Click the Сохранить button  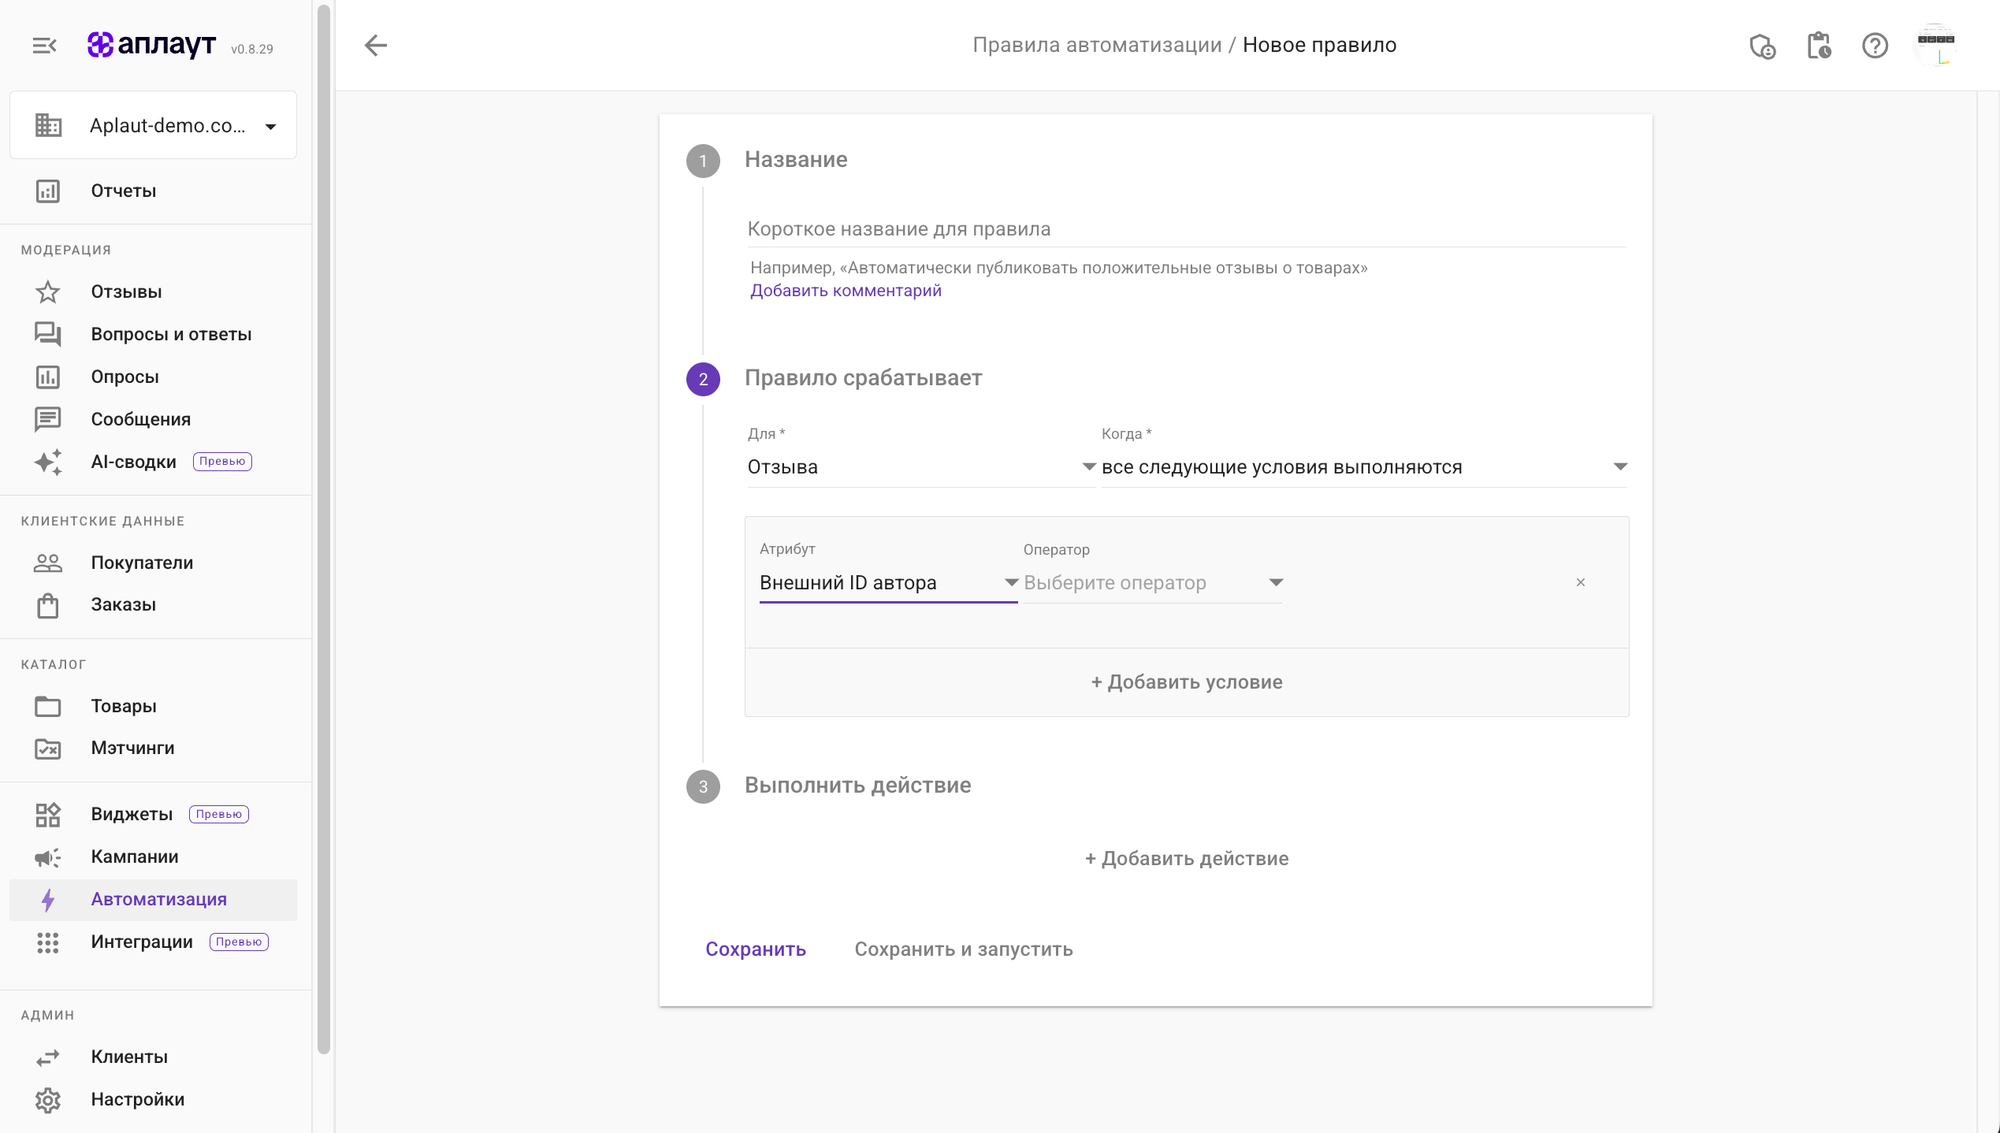755,949
